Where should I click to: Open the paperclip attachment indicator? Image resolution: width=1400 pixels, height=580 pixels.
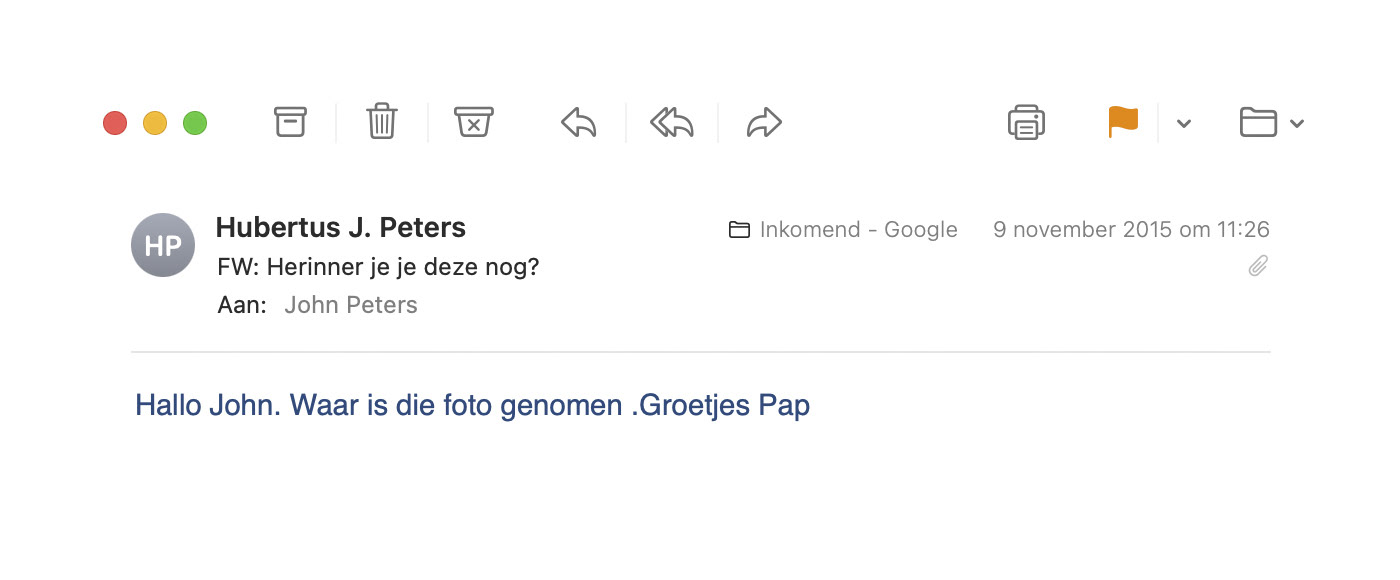coord(1258,266)
